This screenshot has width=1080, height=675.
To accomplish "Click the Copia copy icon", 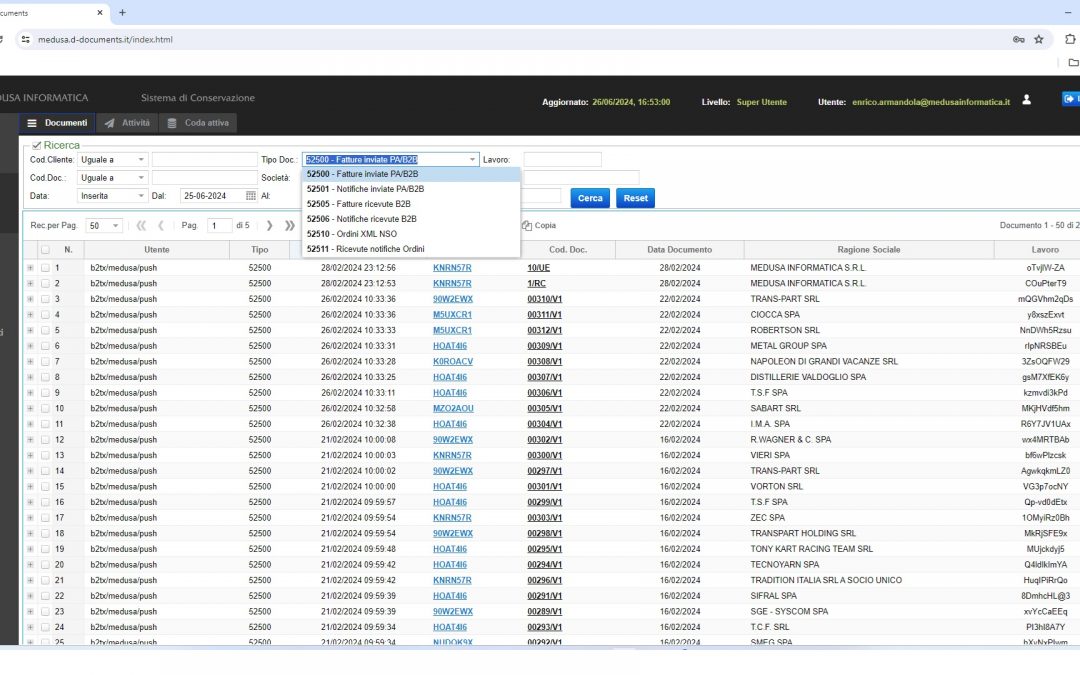I will coord(527,225).
